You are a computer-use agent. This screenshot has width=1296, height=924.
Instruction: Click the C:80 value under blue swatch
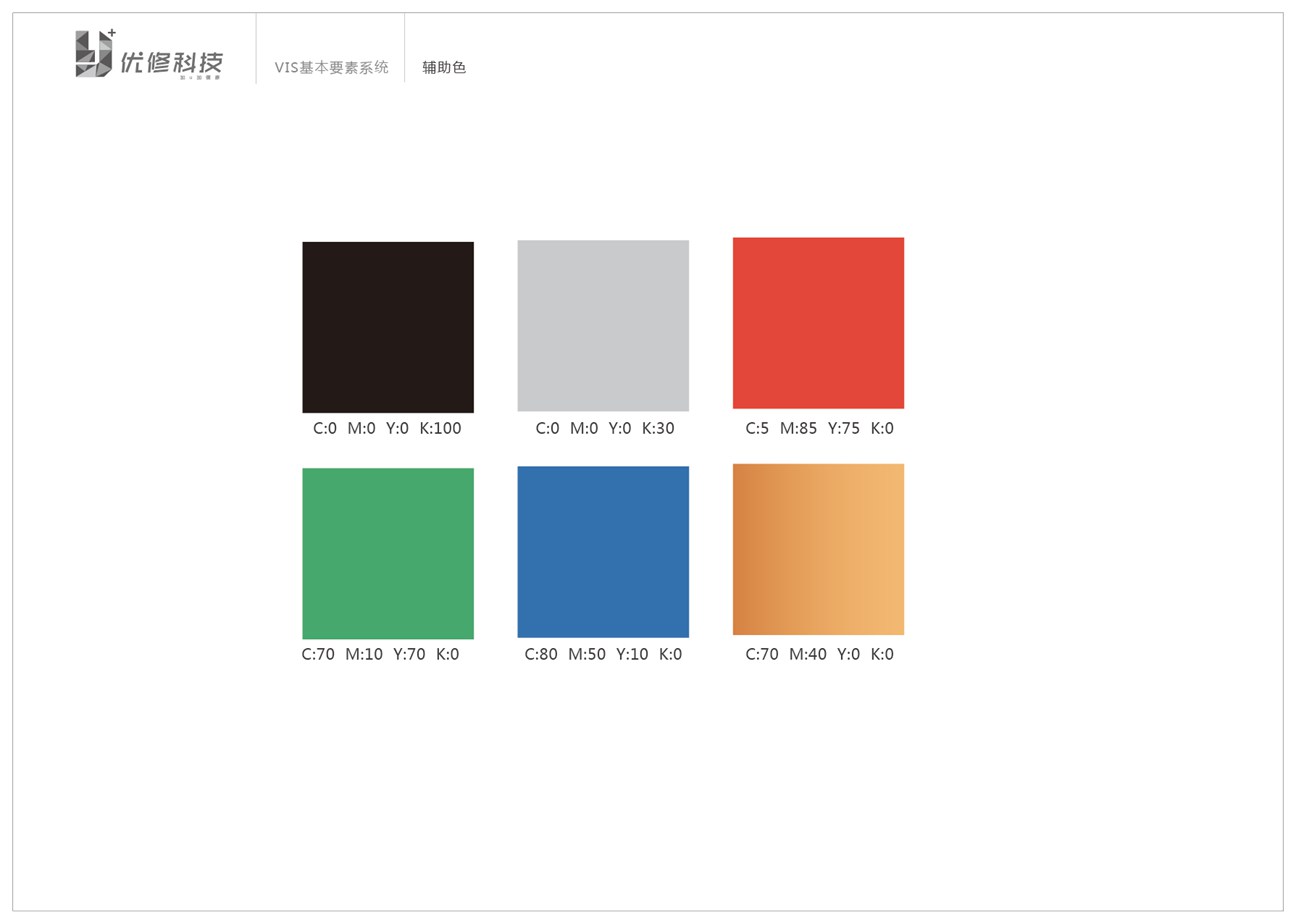coord(541,654)
